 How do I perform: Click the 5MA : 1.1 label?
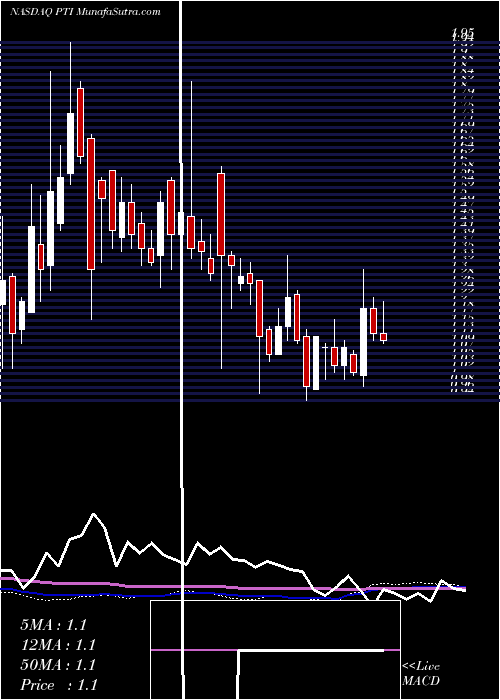[x=53, y=625]
